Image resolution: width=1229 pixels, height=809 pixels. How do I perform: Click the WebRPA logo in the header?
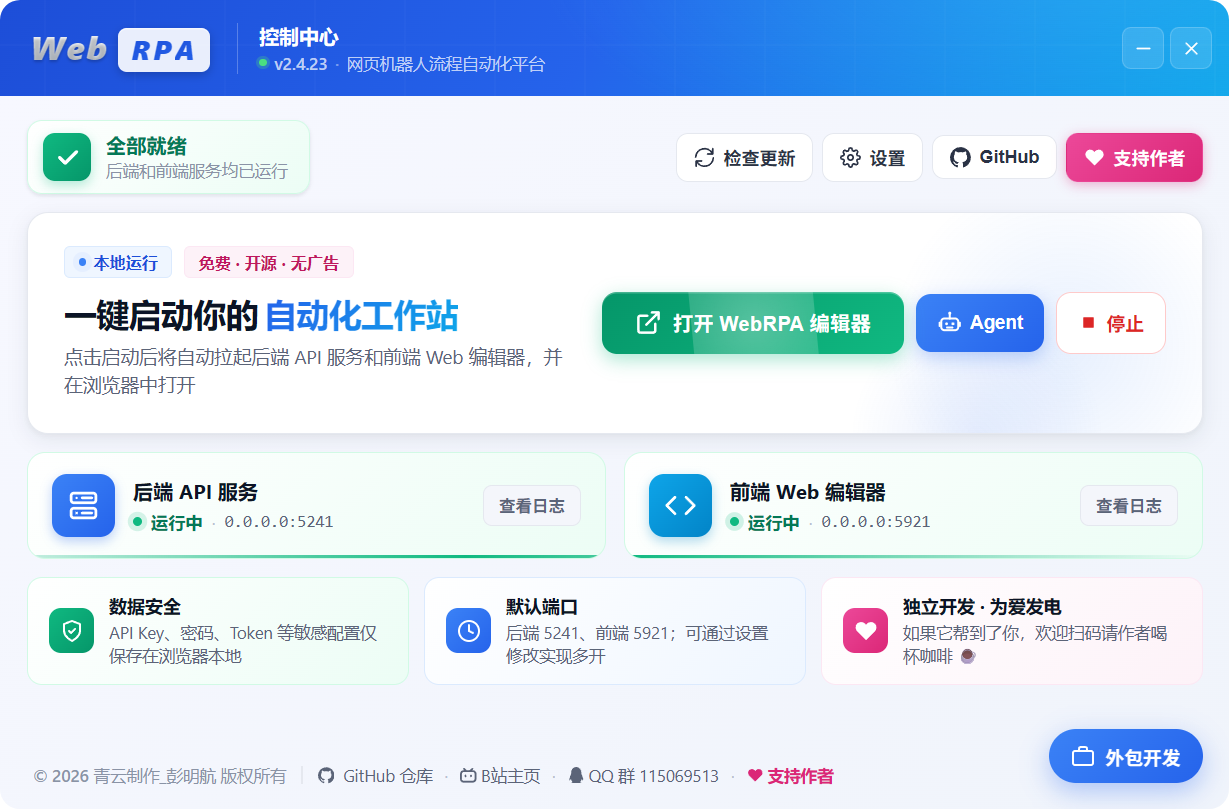(x=121, y=49)
